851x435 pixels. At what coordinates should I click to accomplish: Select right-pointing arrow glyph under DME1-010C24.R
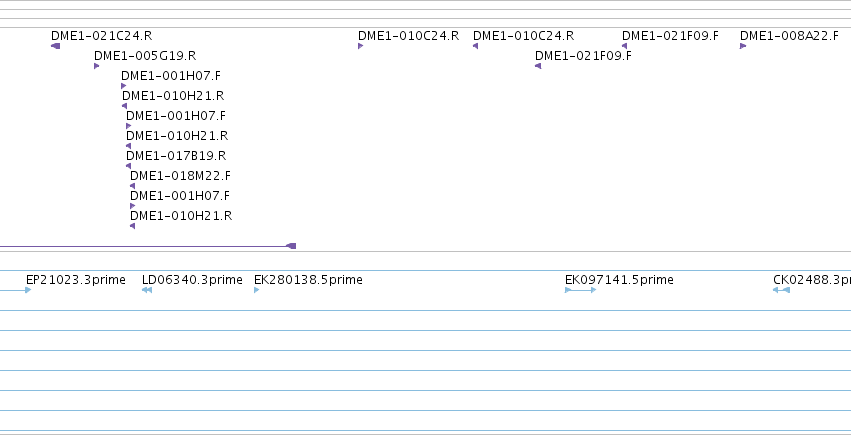[360, 46]
